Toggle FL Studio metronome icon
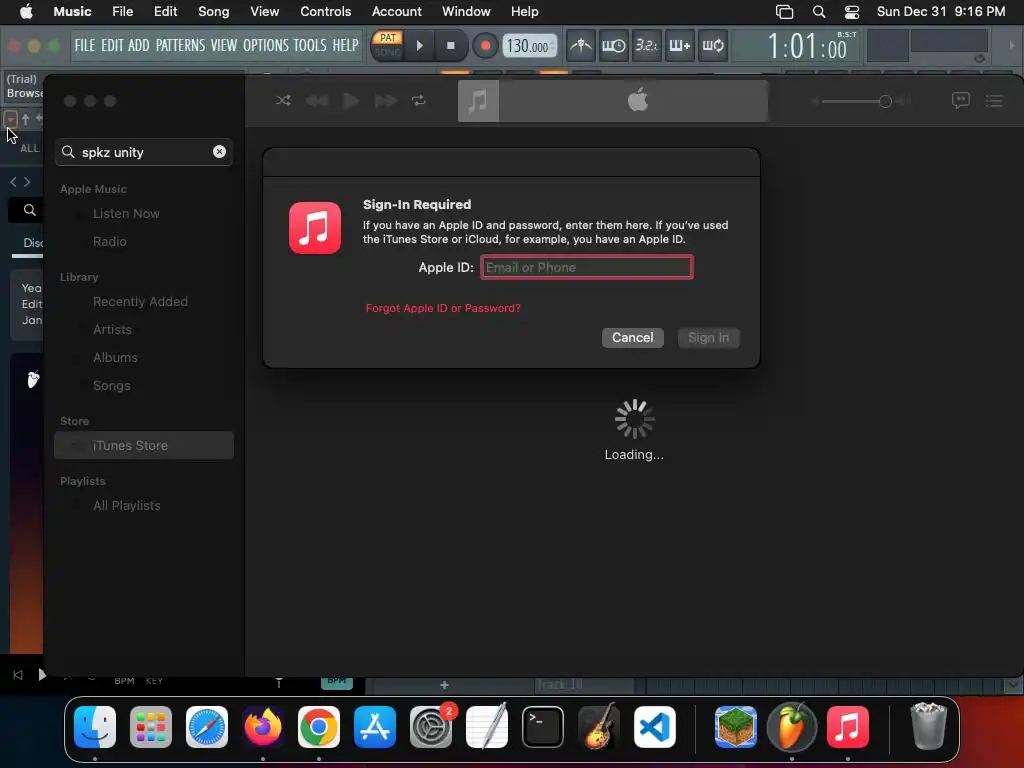The height and width of the screenshot is (768, 1024). [x=580, y=46]
